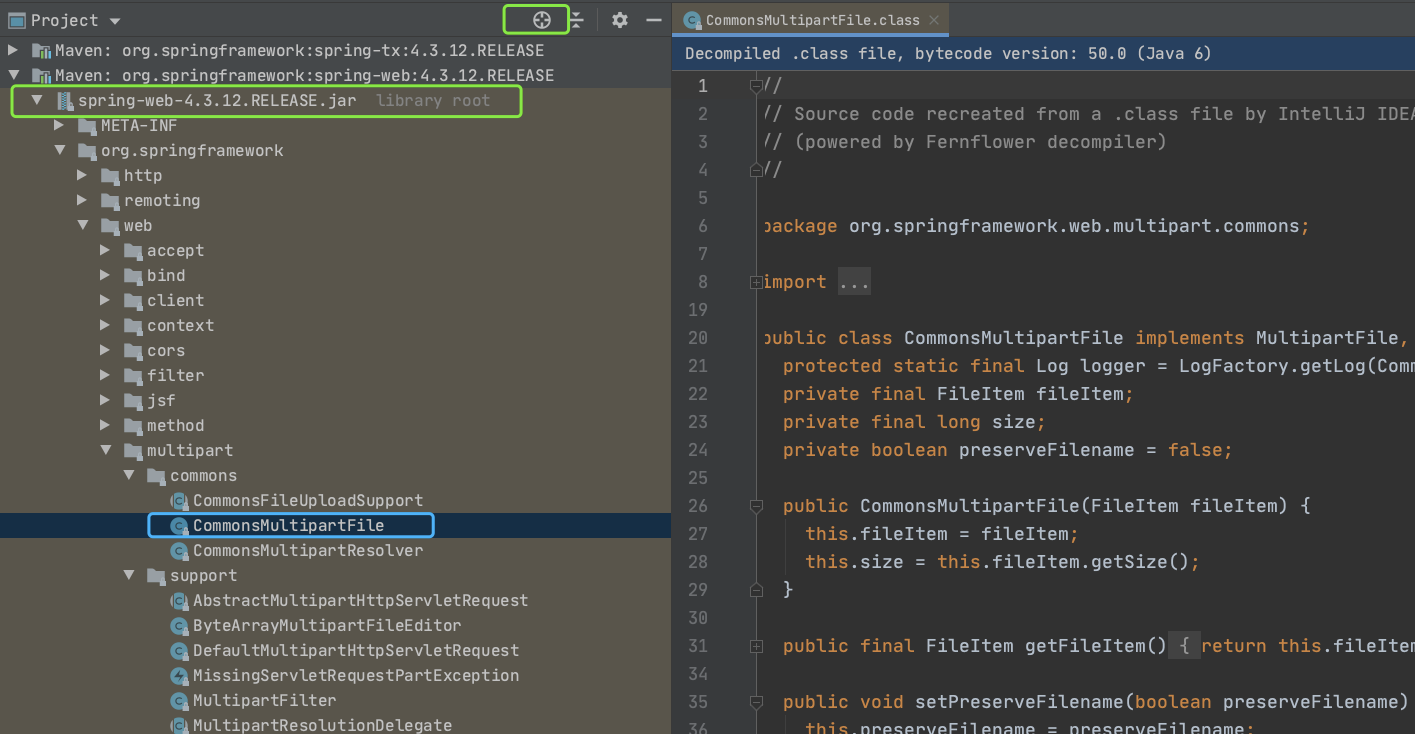
Task: Collapse the multipart package arrow
Action: (x=106, y=450)
